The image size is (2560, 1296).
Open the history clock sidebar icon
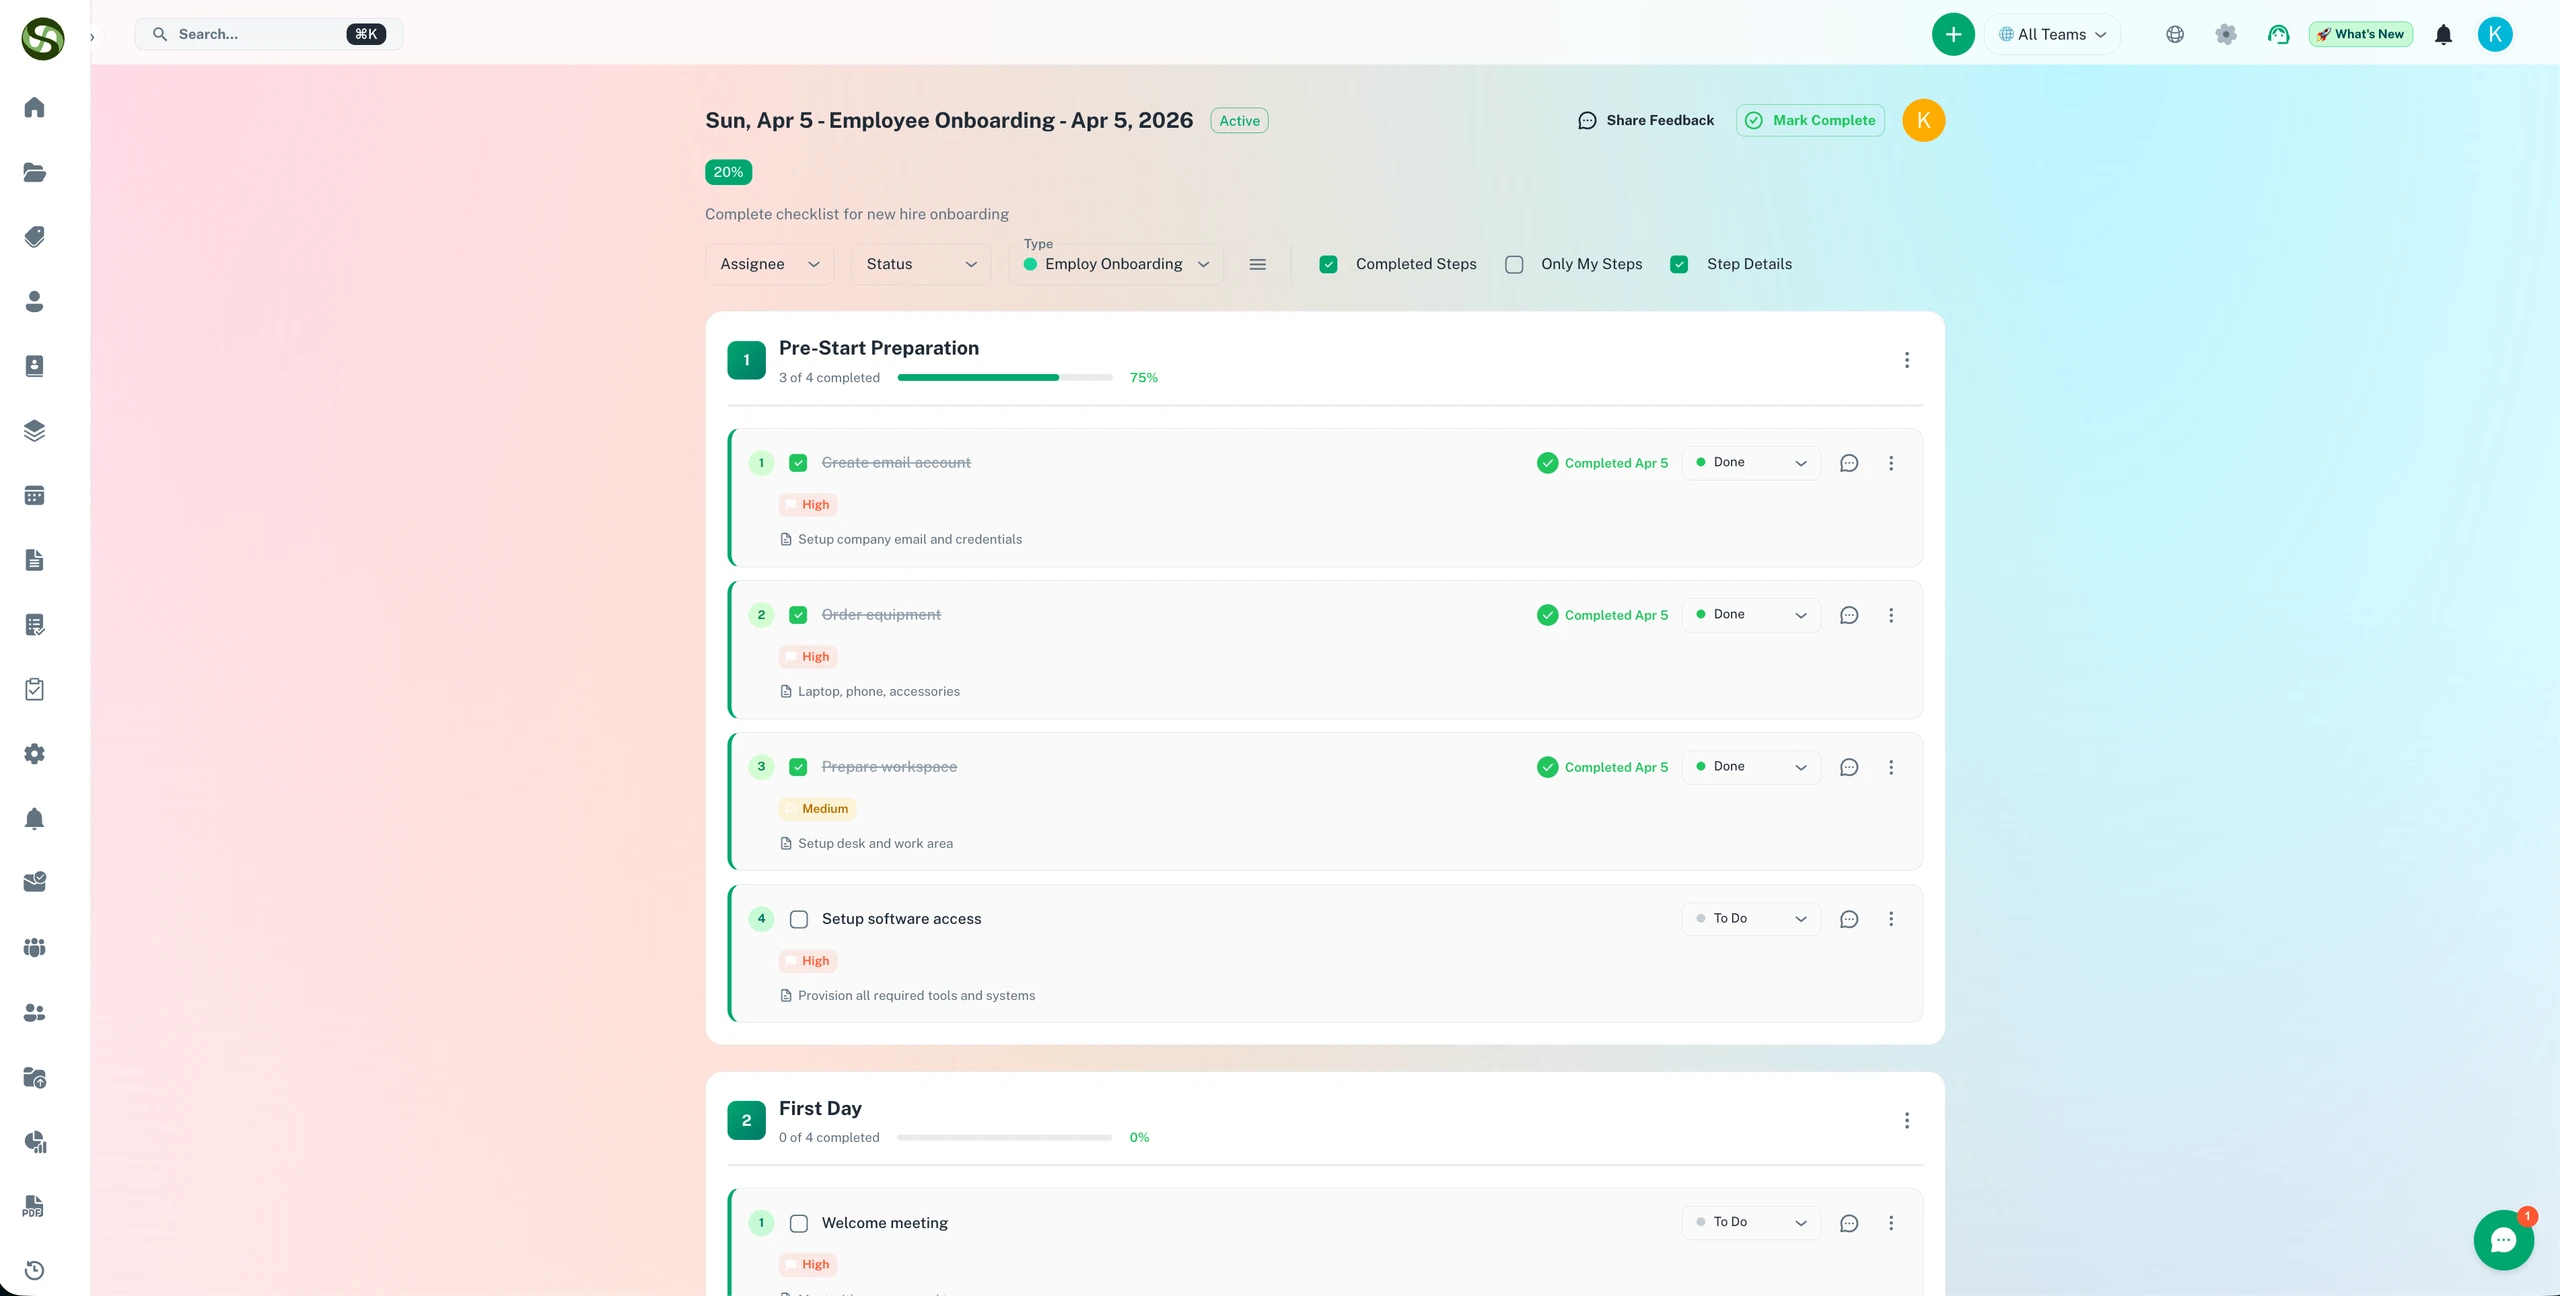click(x=34, y=1270)
